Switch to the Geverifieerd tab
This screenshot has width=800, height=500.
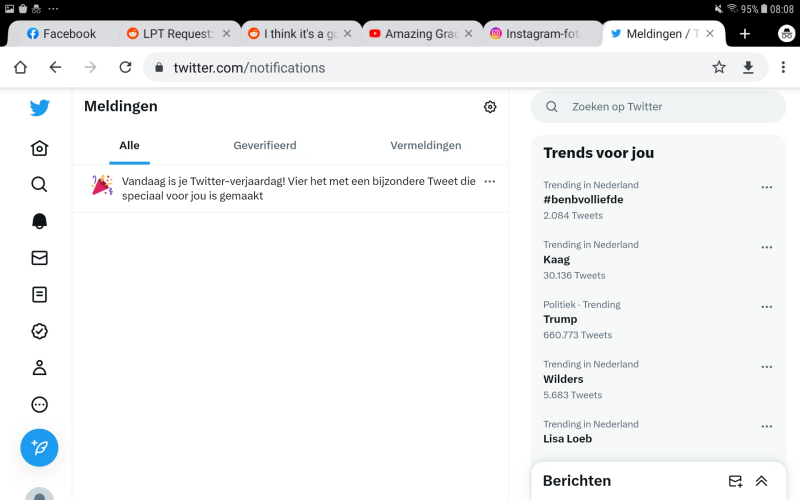pos(265,145)
